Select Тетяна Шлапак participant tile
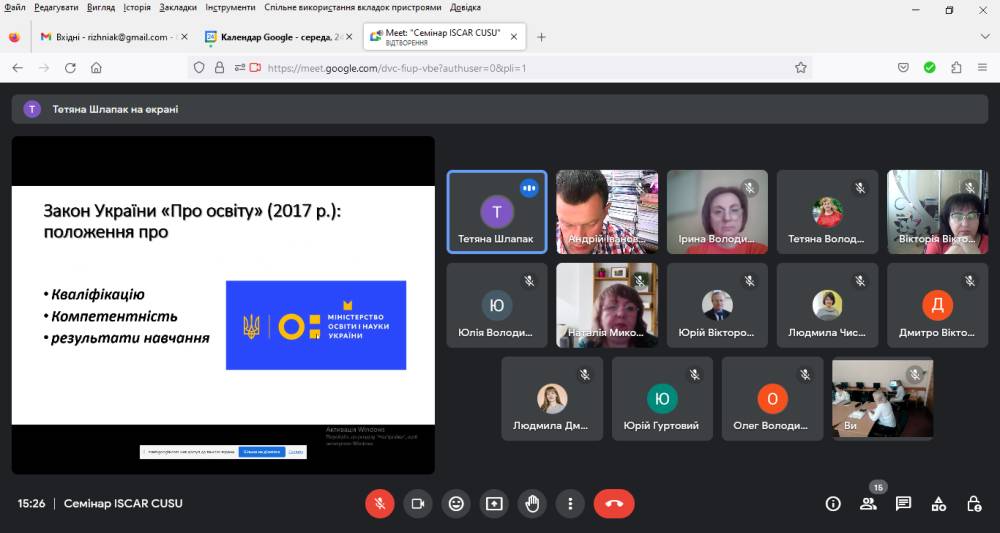Viewport: 1000px width, 533px height. tap(497, 213)
